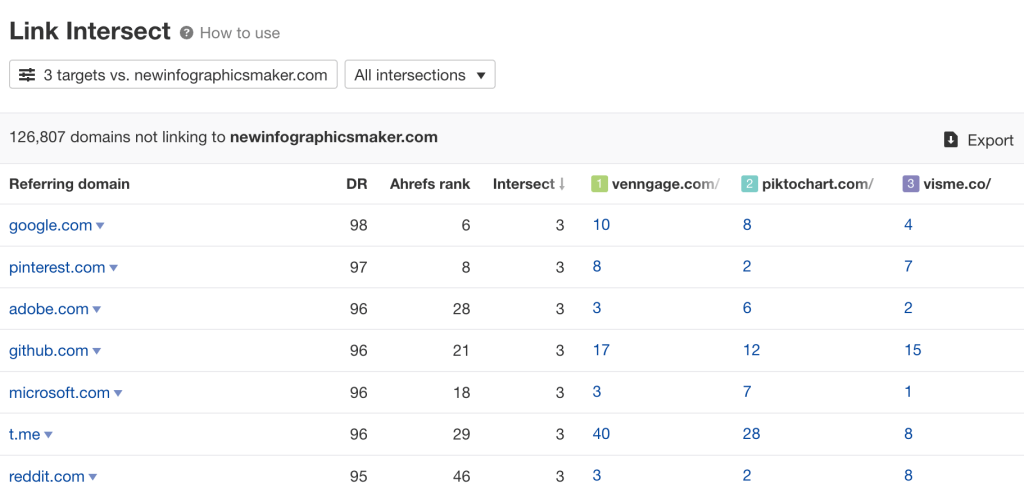
Task: Expand the github.com dropdown arrow
Action: 97,351
